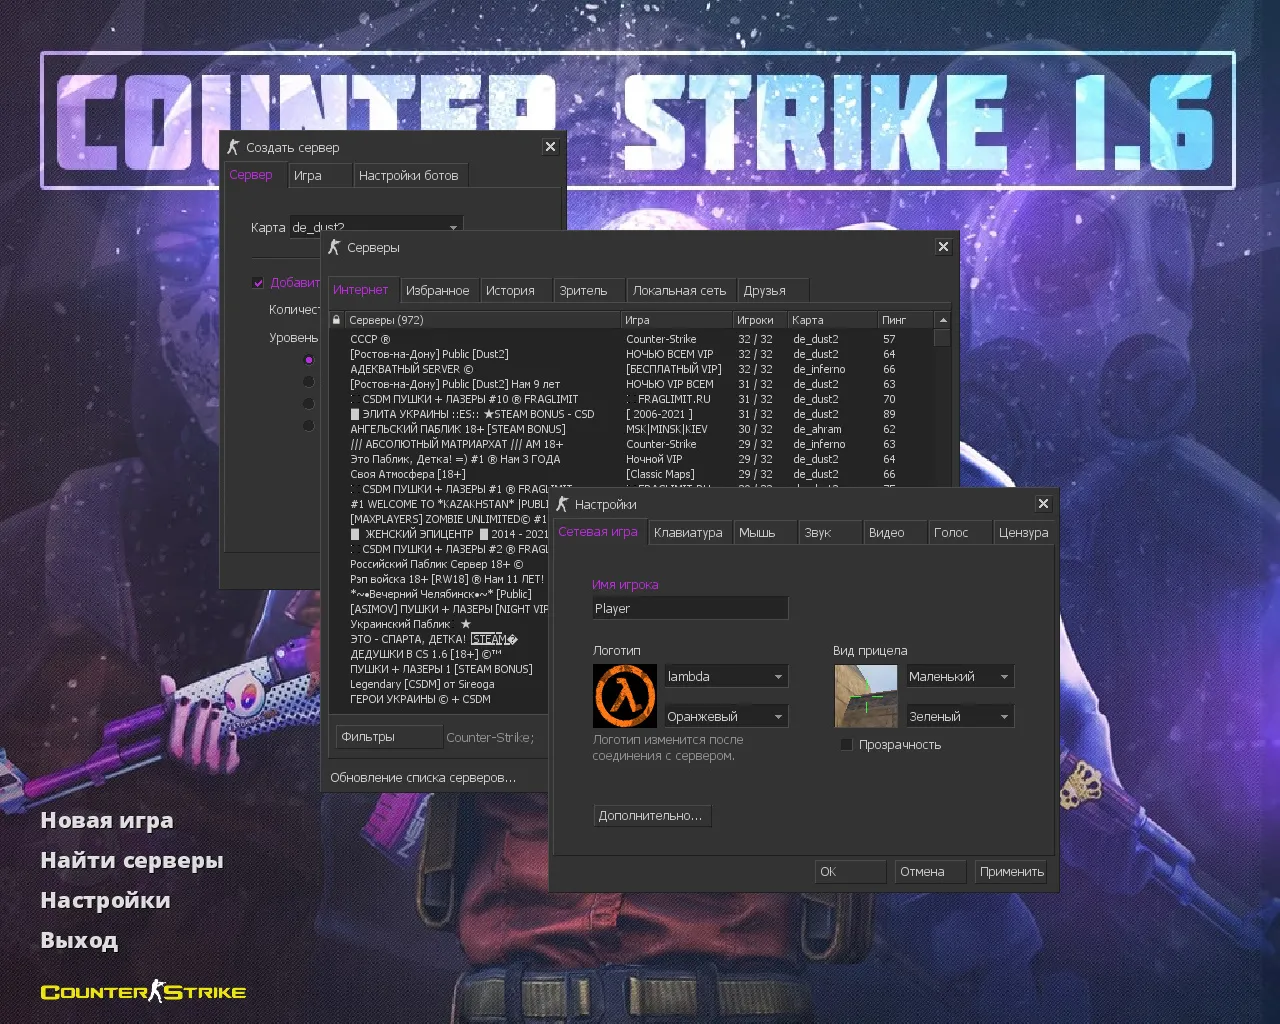Viewport: 1280px width, 1024px height.
Task: Enable the Прозрачность checkbox
Action: [x=847, y=744]
